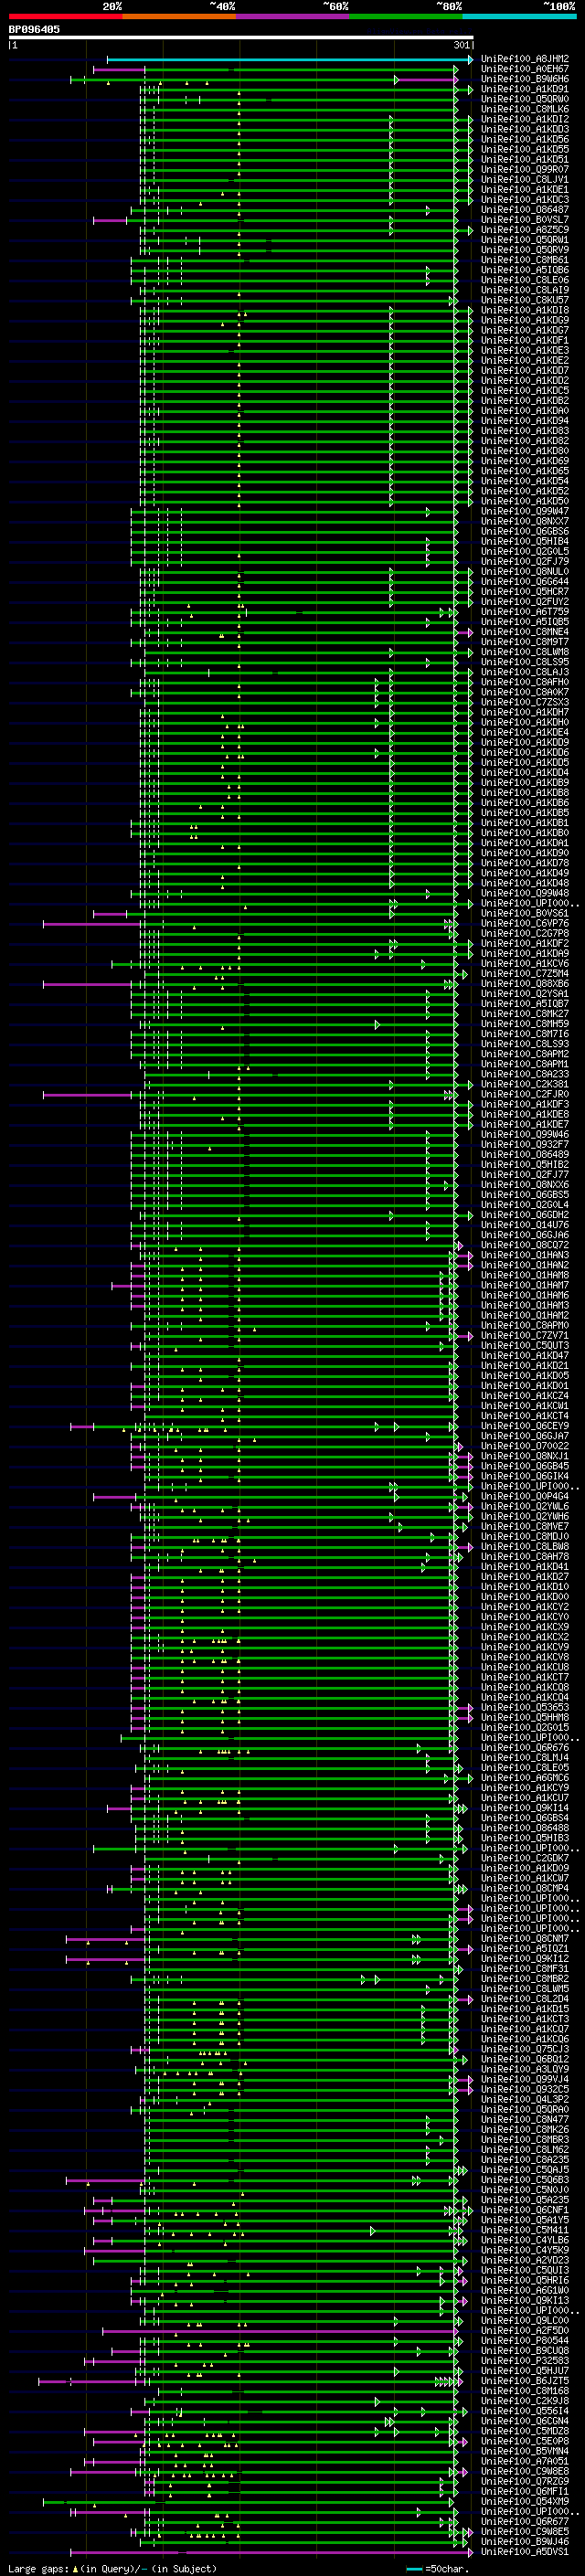Select hit UniRef100_A1KD56
This screenshot has width=585, height=2576.
tap(525, 139)
